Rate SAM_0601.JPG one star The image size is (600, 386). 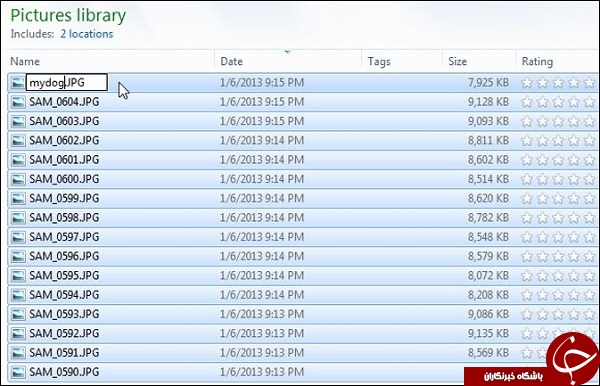click(x=527, y=160)
